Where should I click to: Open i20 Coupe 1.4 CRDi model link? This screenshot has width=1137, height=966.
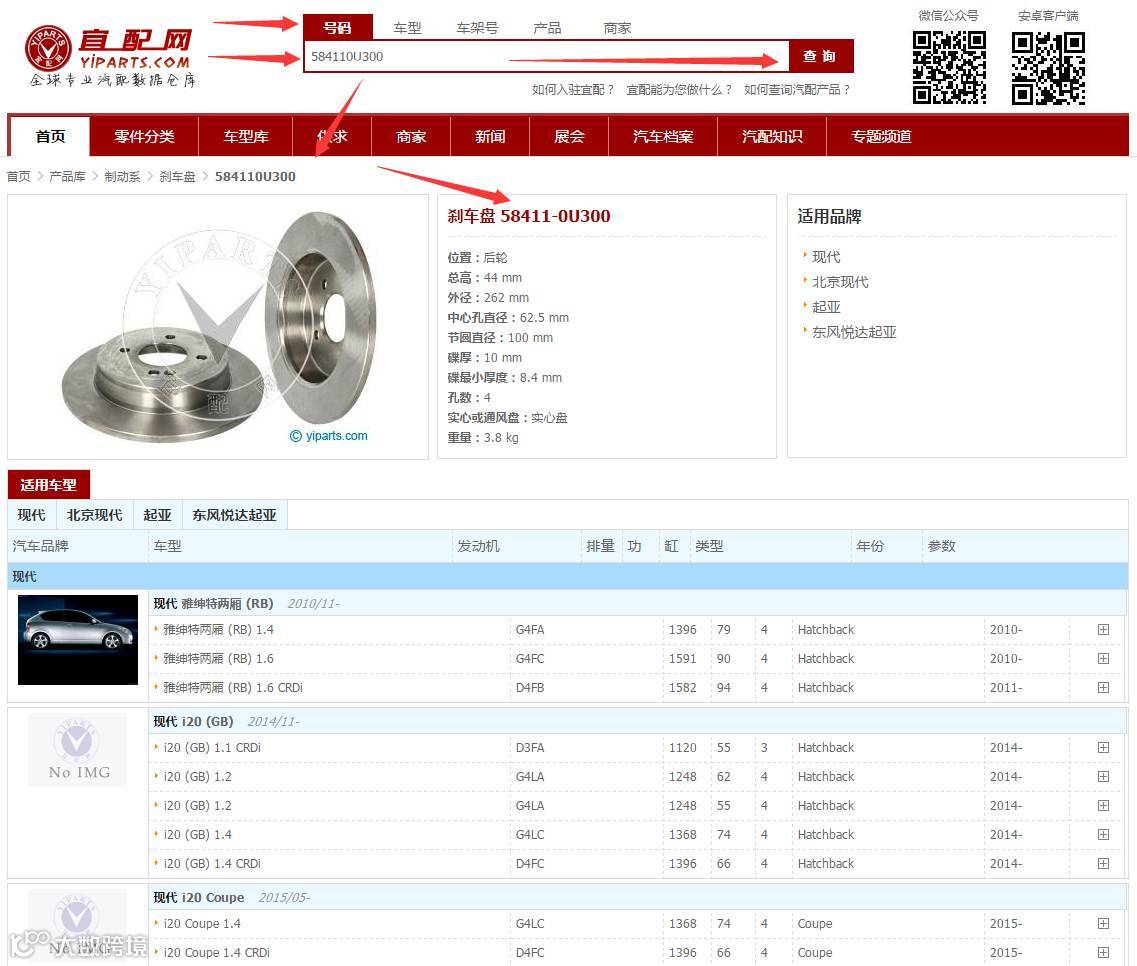(216, 952)
